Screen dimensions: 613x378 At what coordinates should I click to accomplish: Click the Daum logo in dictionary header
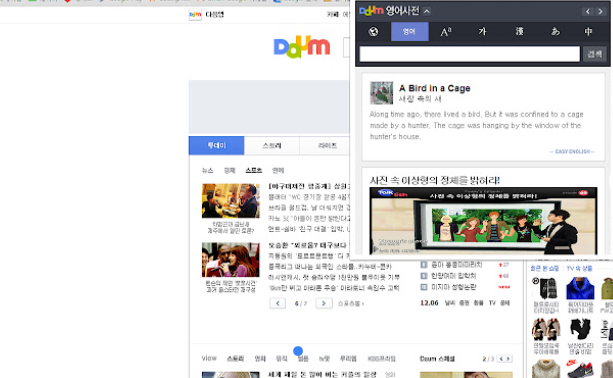click(x=371, y=11)
